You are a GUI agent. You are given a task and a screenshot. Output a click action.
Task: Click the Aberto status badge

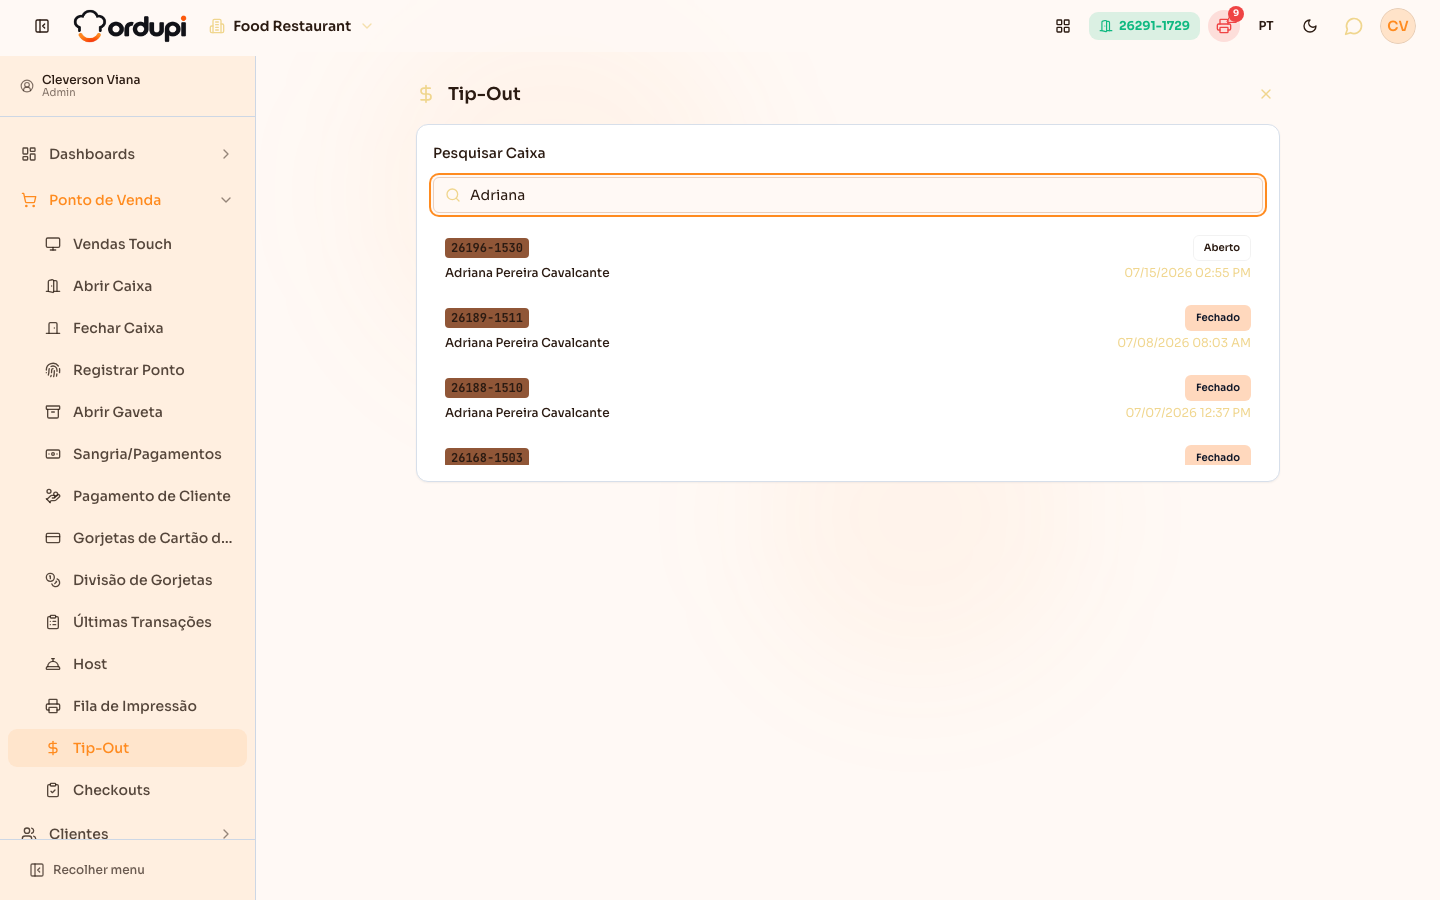[x=1222, y=248]
